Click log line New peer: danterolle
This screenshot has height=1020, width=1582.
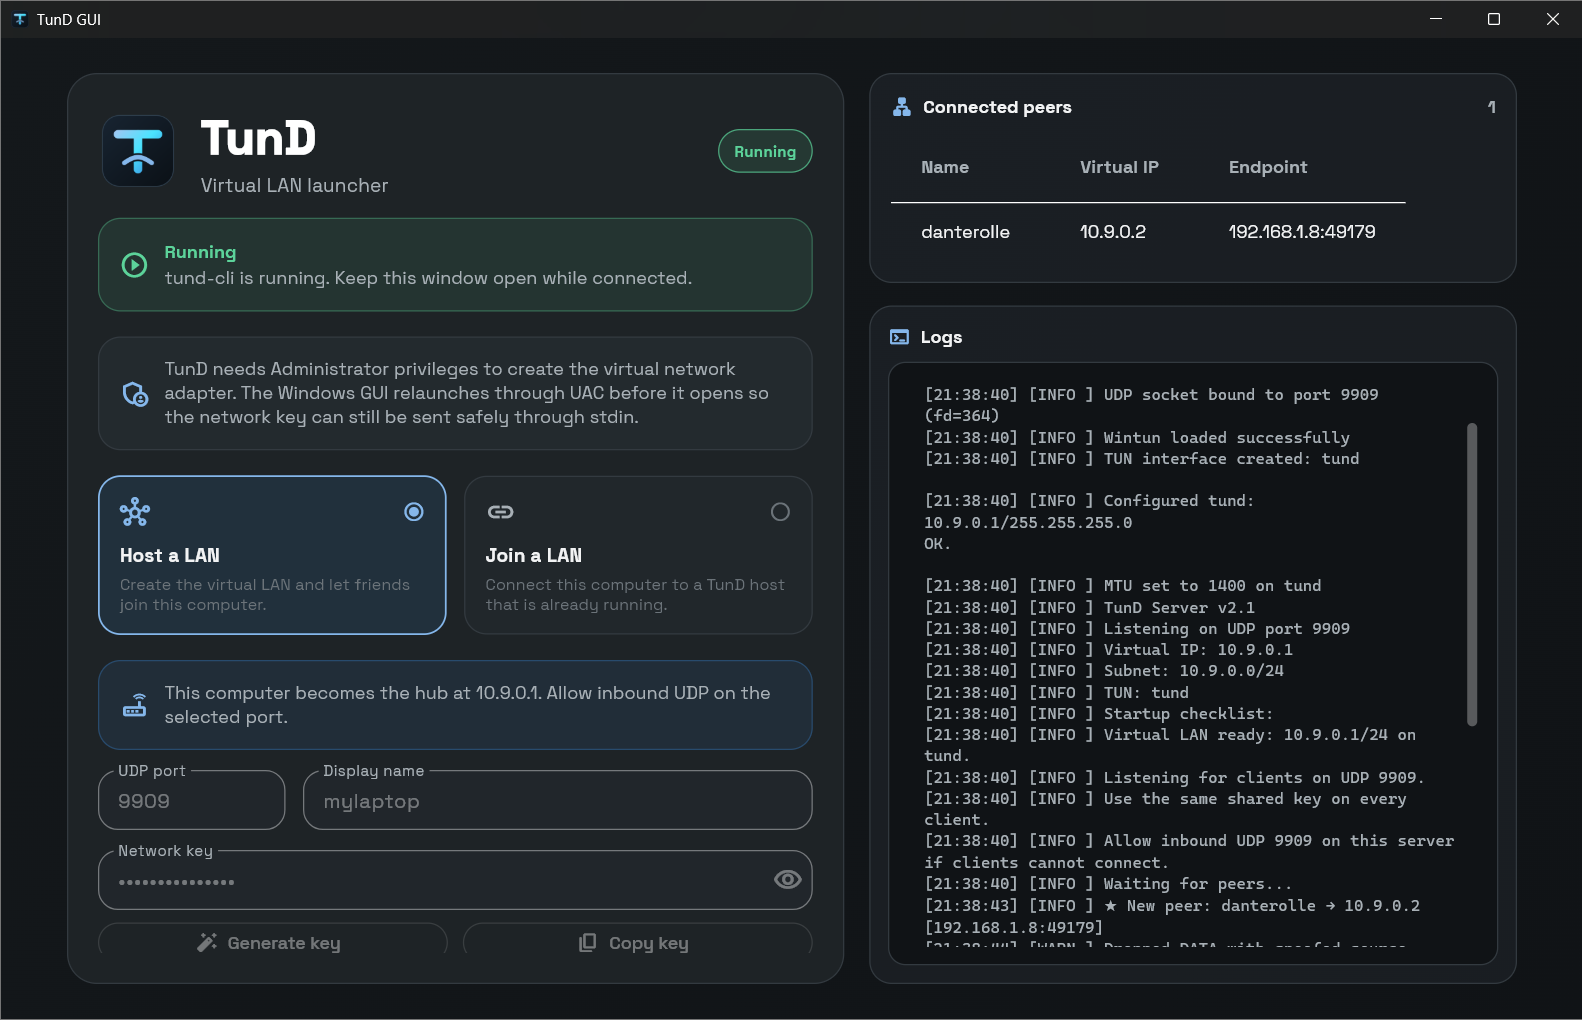pos(1172,916)
